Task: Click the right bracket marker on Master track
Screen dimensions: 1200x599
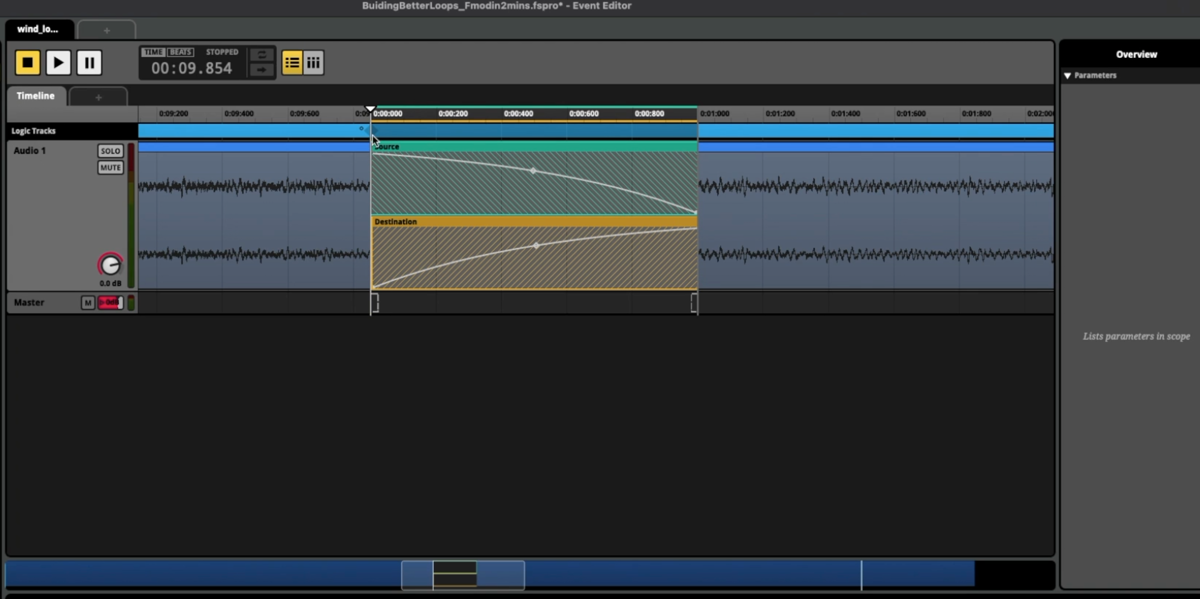Action: click(x=694, y=302)
